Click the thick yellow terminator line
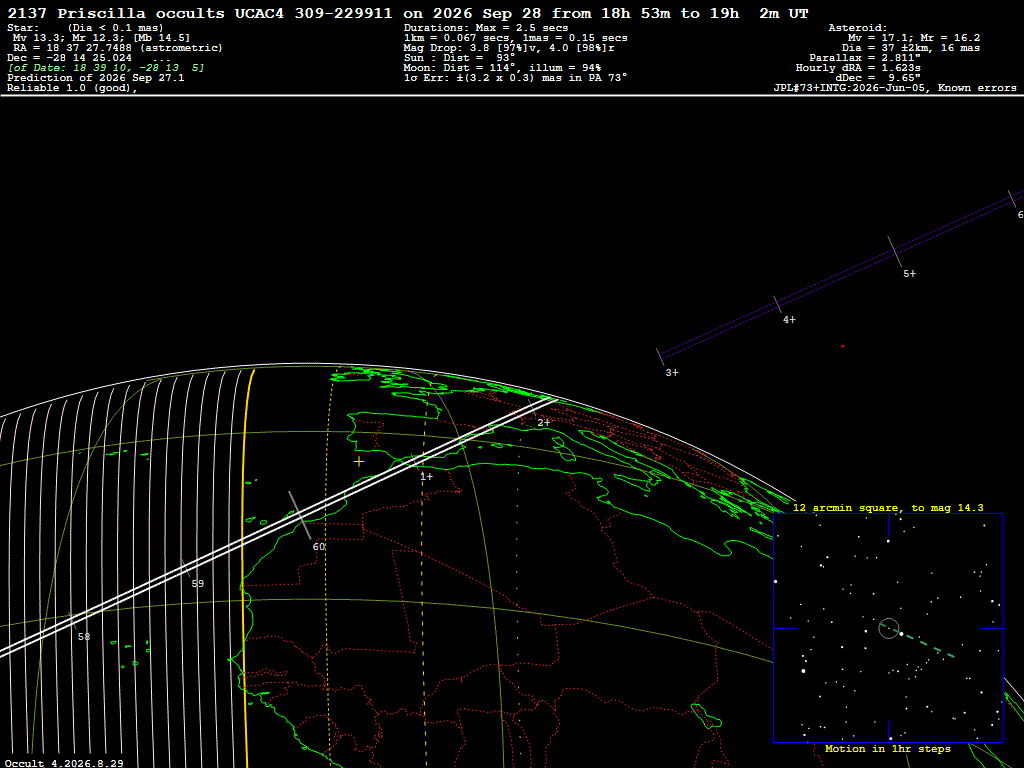The height and width of the screenshot is (768, 1024). pos(244,568)
